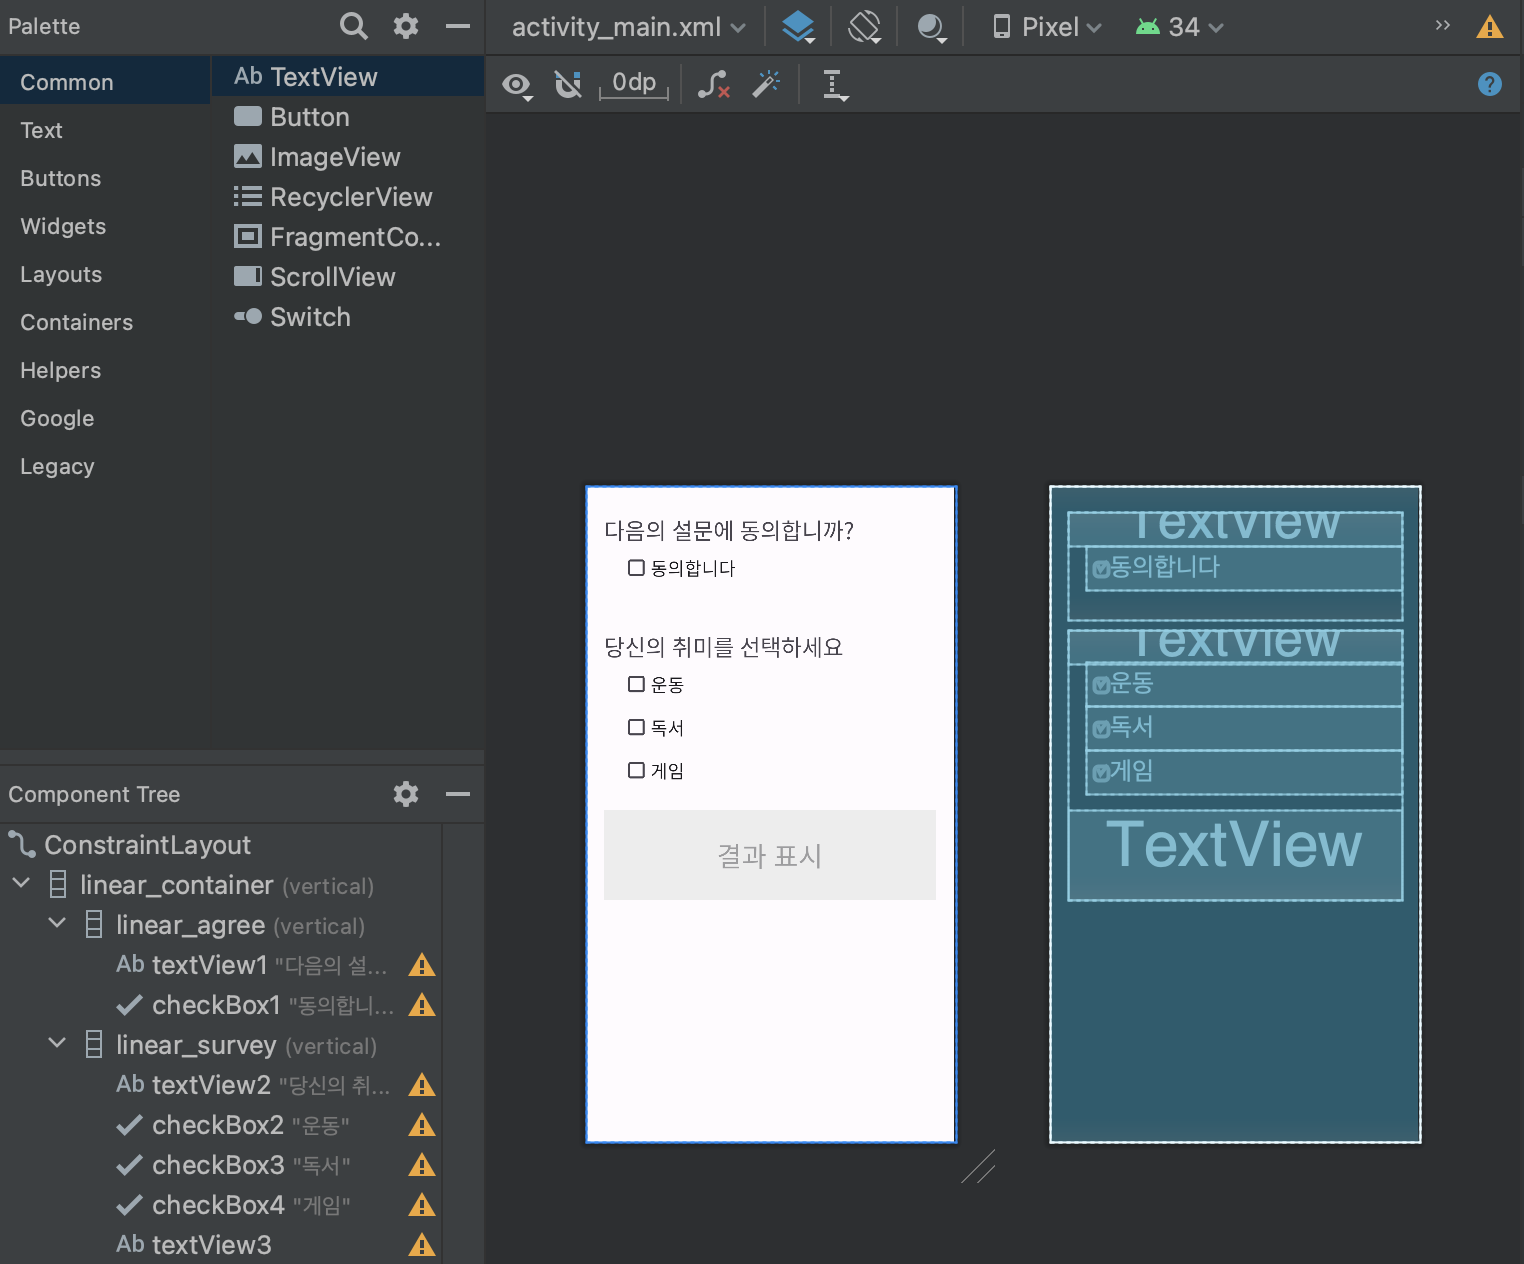Viewport: 1524px width, 1264px height.
Task: Select Button widget in palette
Action: 348,117
